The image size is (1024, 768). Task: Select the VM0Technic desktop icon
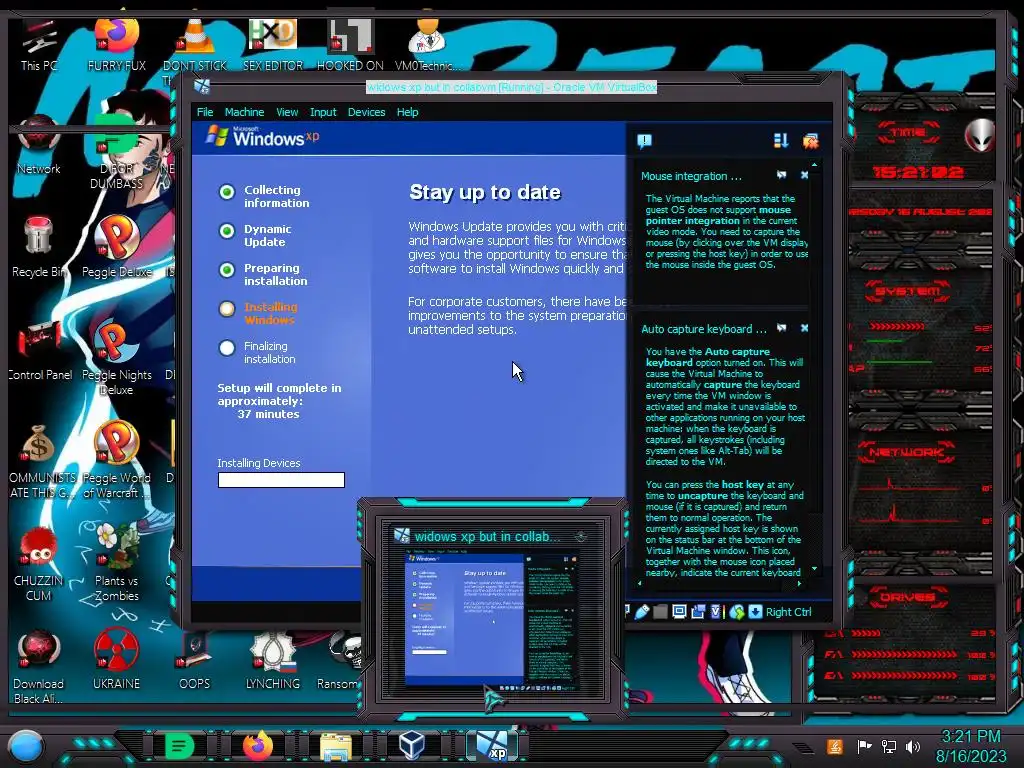click(x=427, y=44)
